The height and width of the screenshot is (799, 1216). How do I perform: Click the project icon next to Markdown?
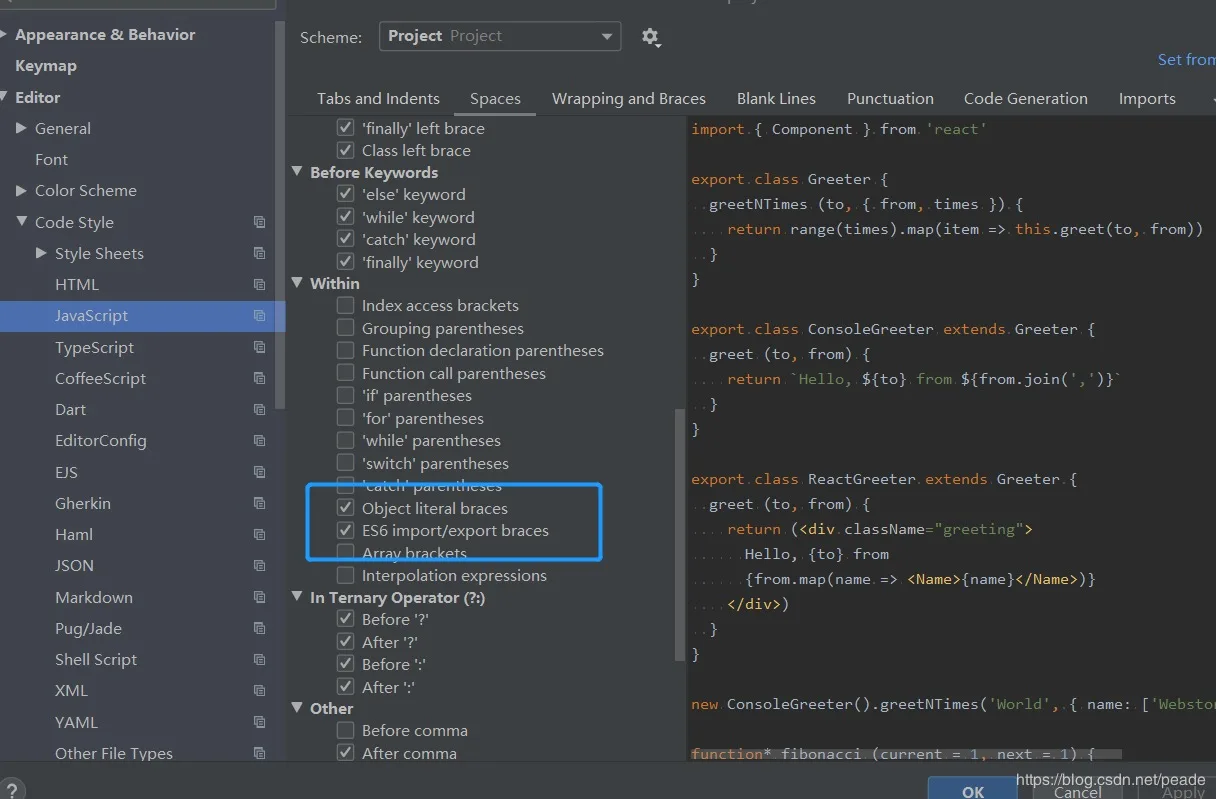259,597
